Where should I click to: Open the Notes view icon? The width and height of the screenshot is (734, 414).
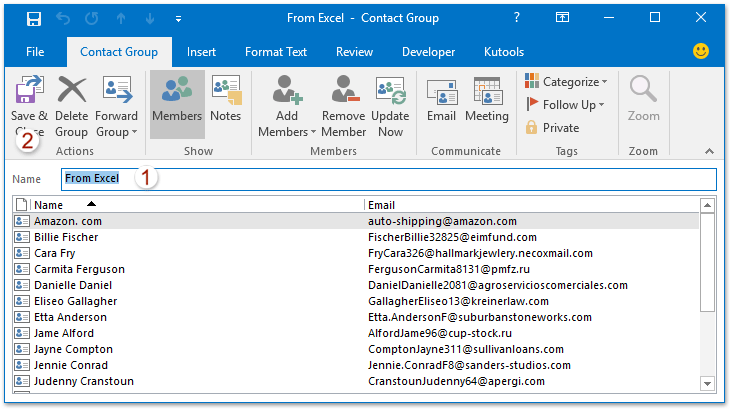pyautogui.click(x=226, y=93)
